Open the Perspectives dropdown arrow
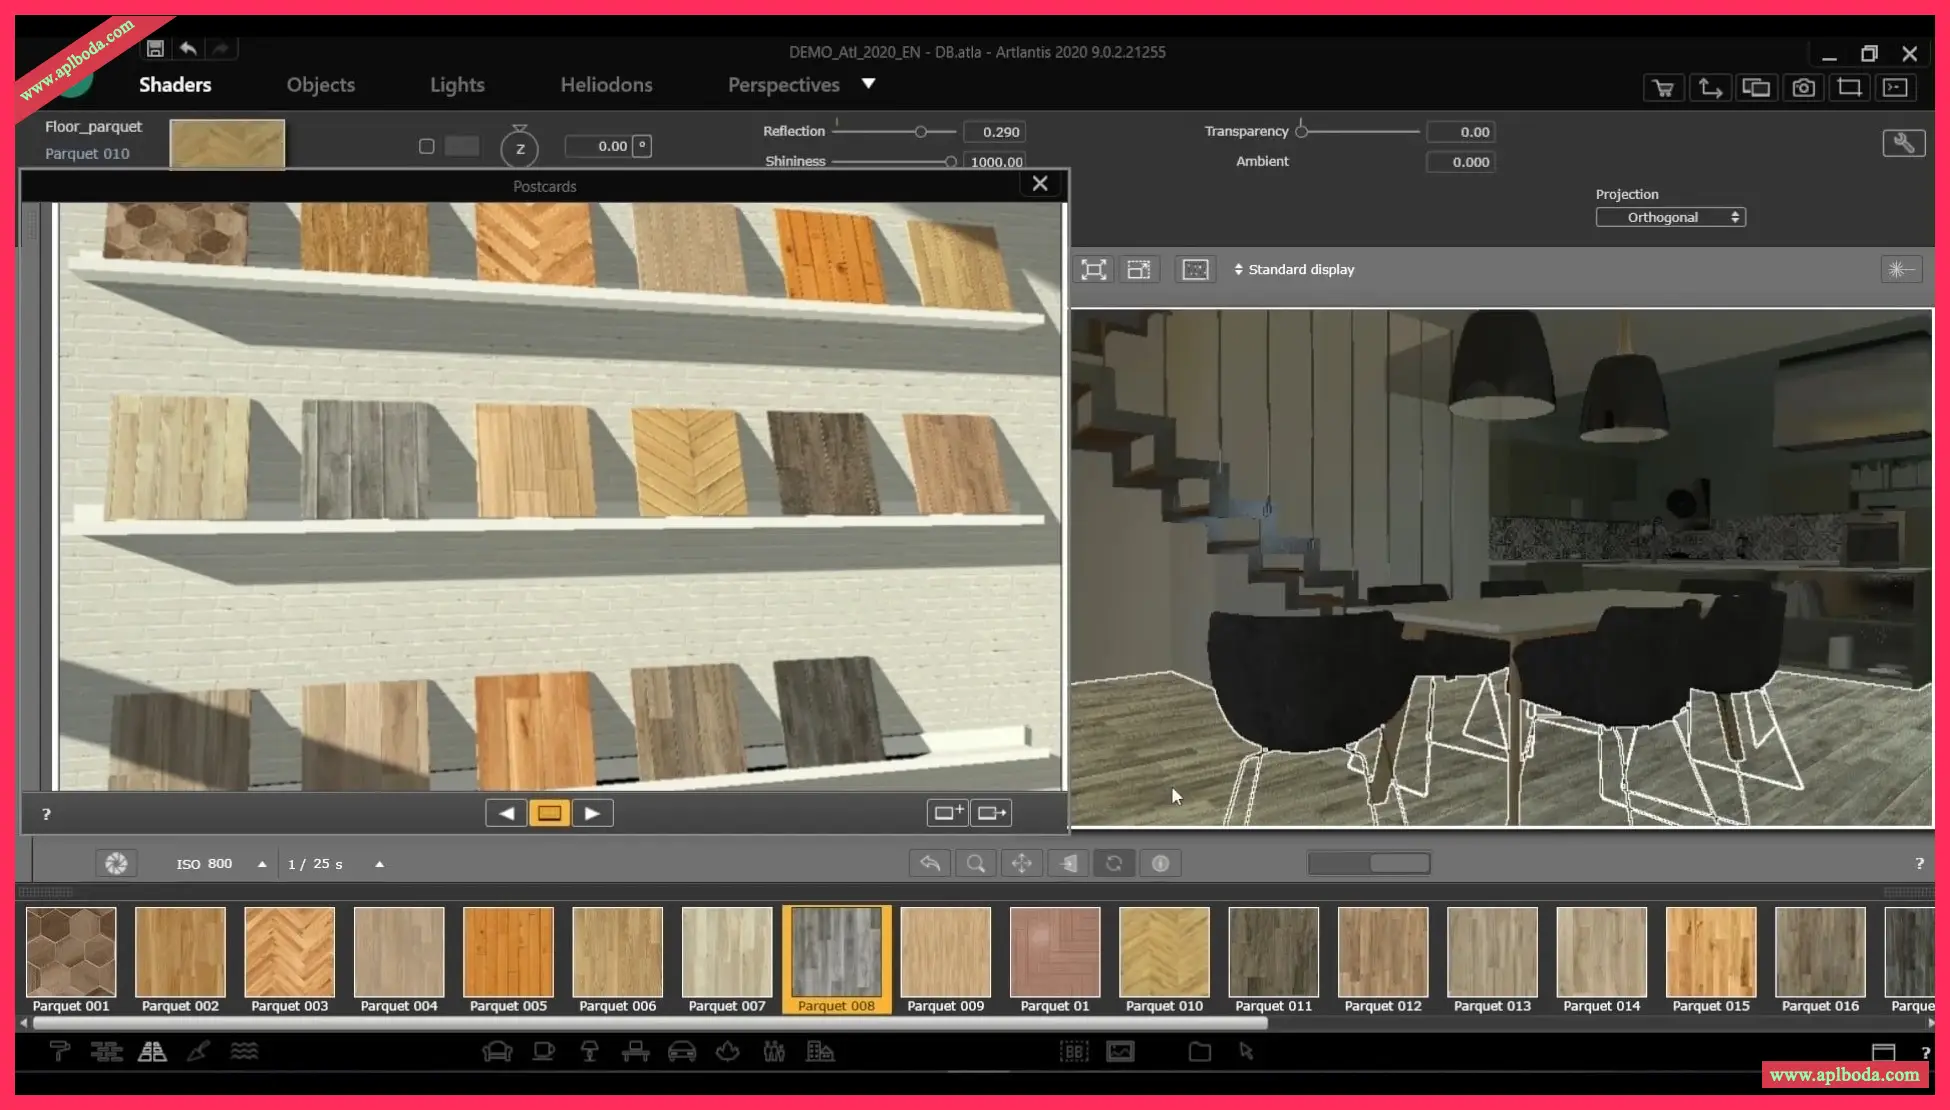1950x1110 pixels. 868,84
